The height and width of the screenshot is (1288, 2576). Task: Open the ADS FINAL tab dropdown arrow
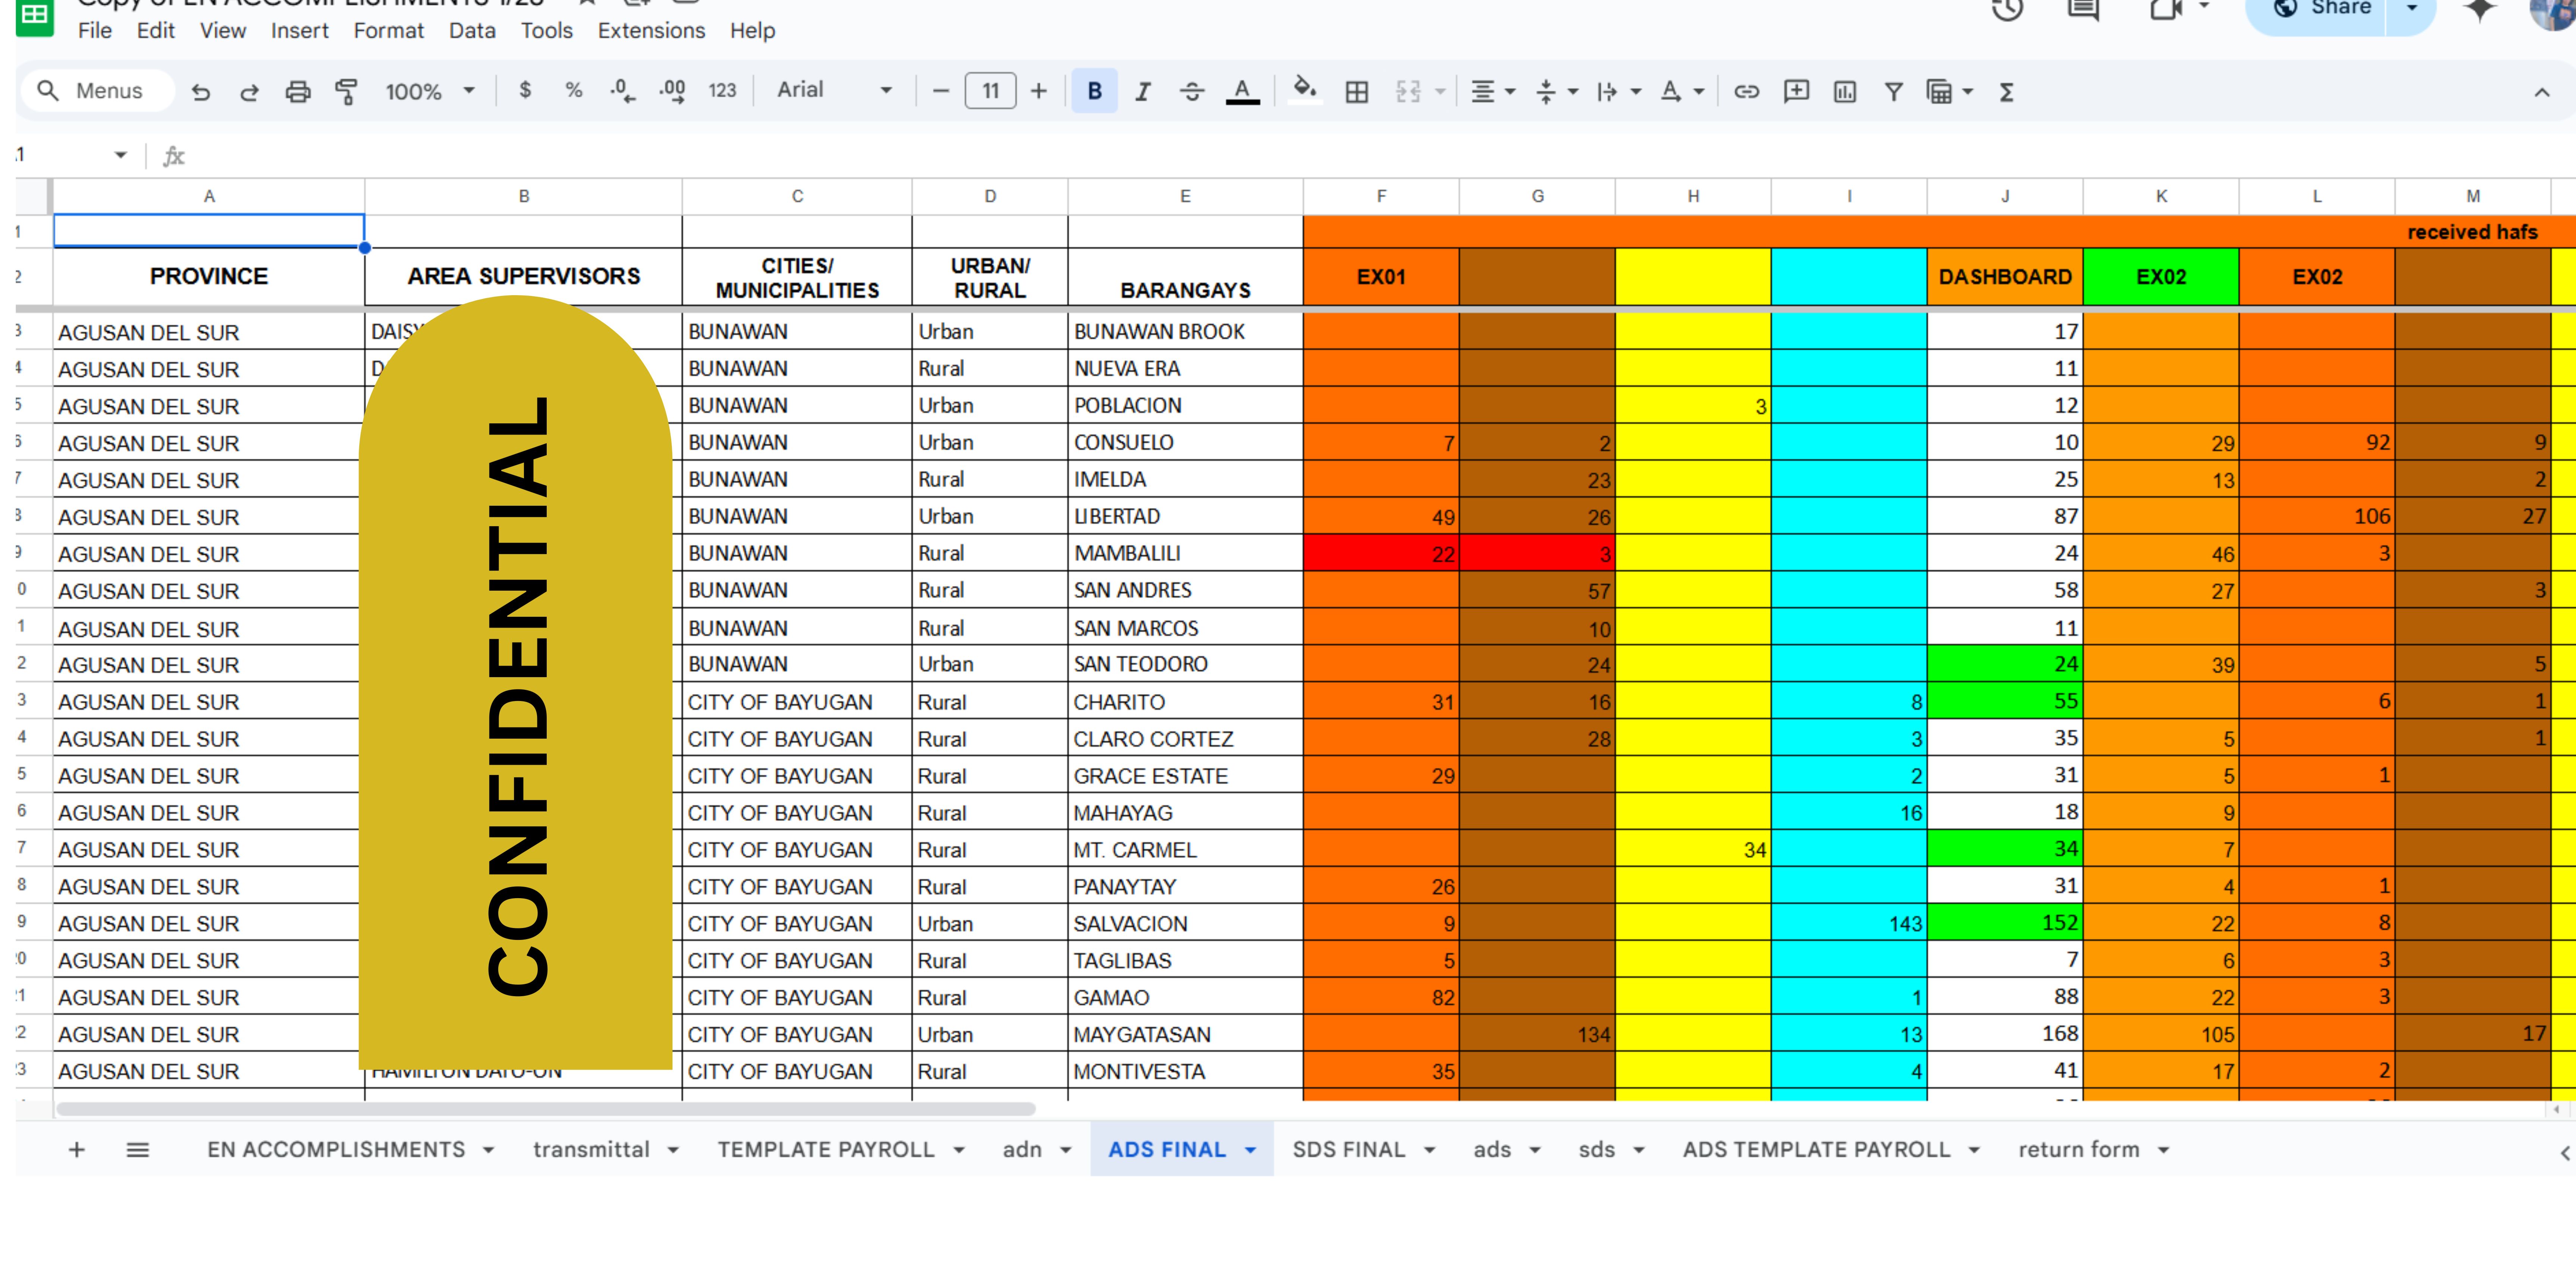1250,1150
